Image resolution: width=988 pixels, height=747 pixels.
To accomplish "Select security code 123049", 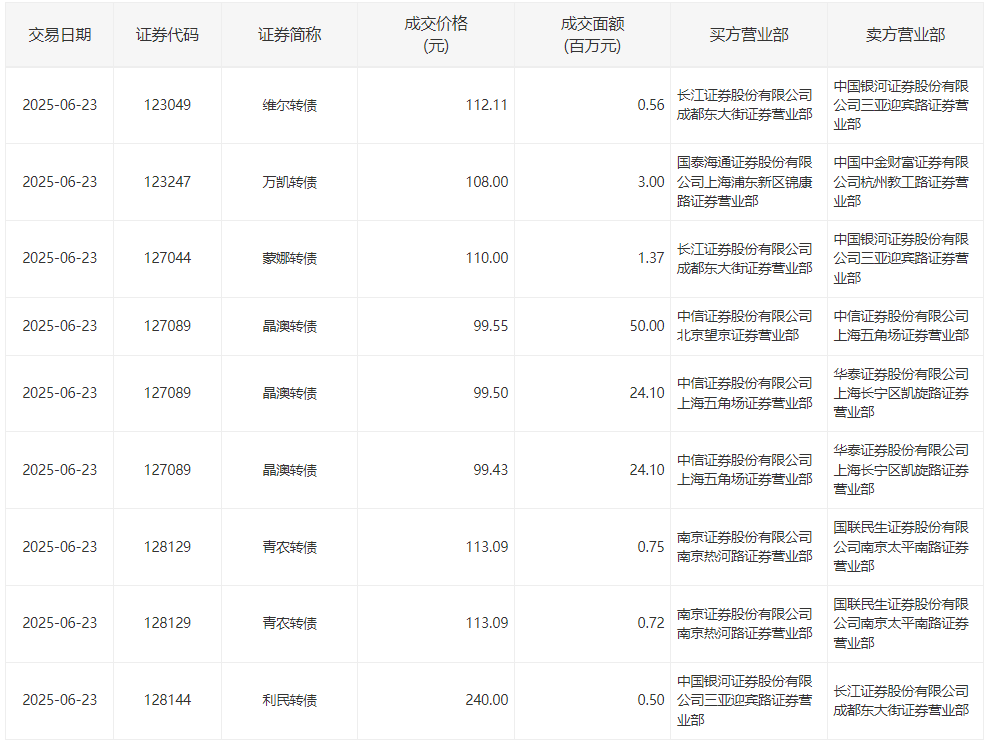I will pyautogui.click(x=167, y=105).
